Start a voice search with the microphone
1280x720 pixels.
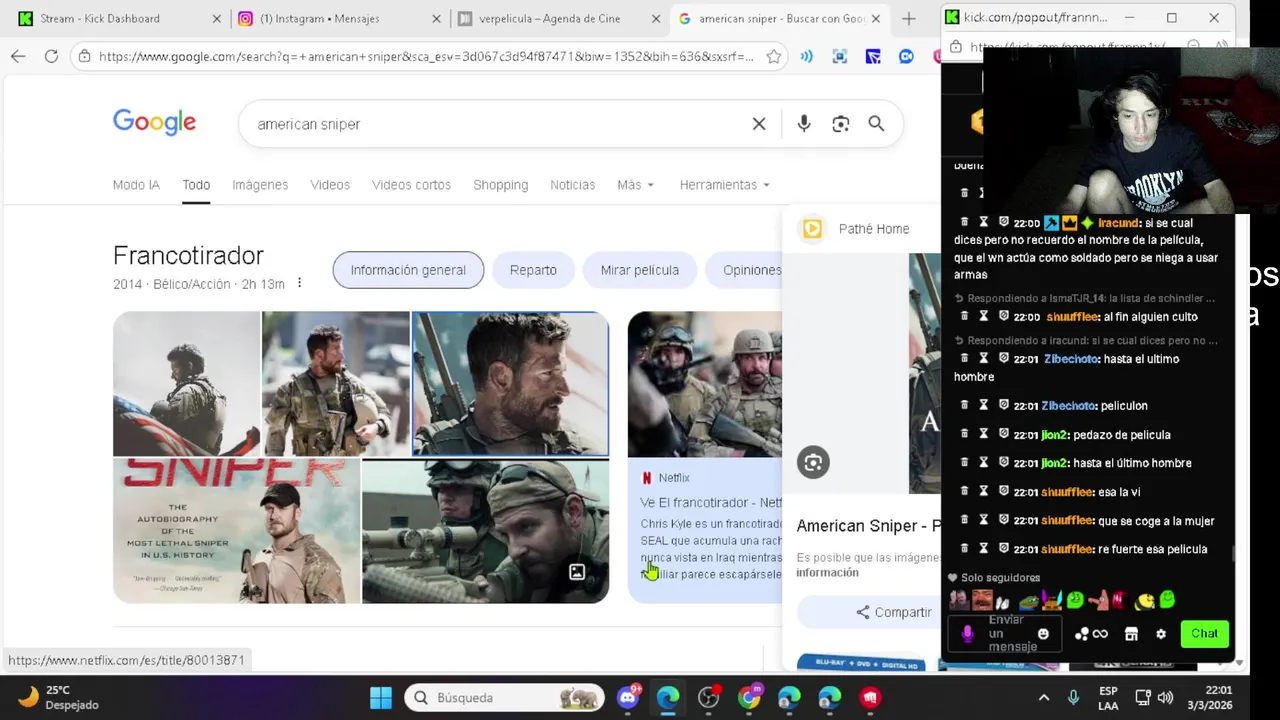[x=803, y=124]
